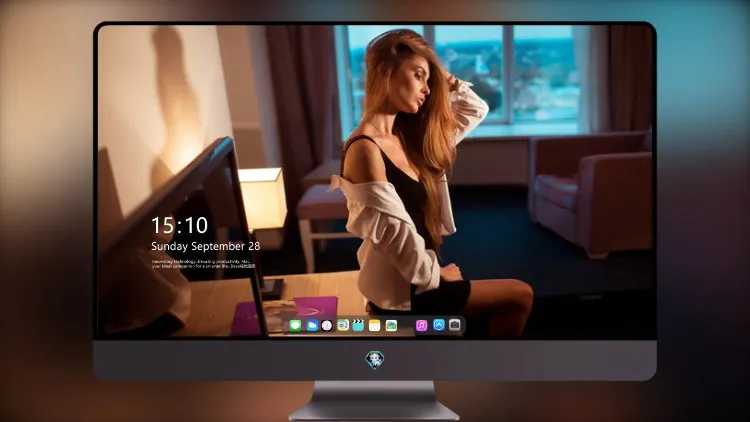Click the Sunday September 28 date
The height and width of the screenshot is (422, 750).
pos(206,246)
